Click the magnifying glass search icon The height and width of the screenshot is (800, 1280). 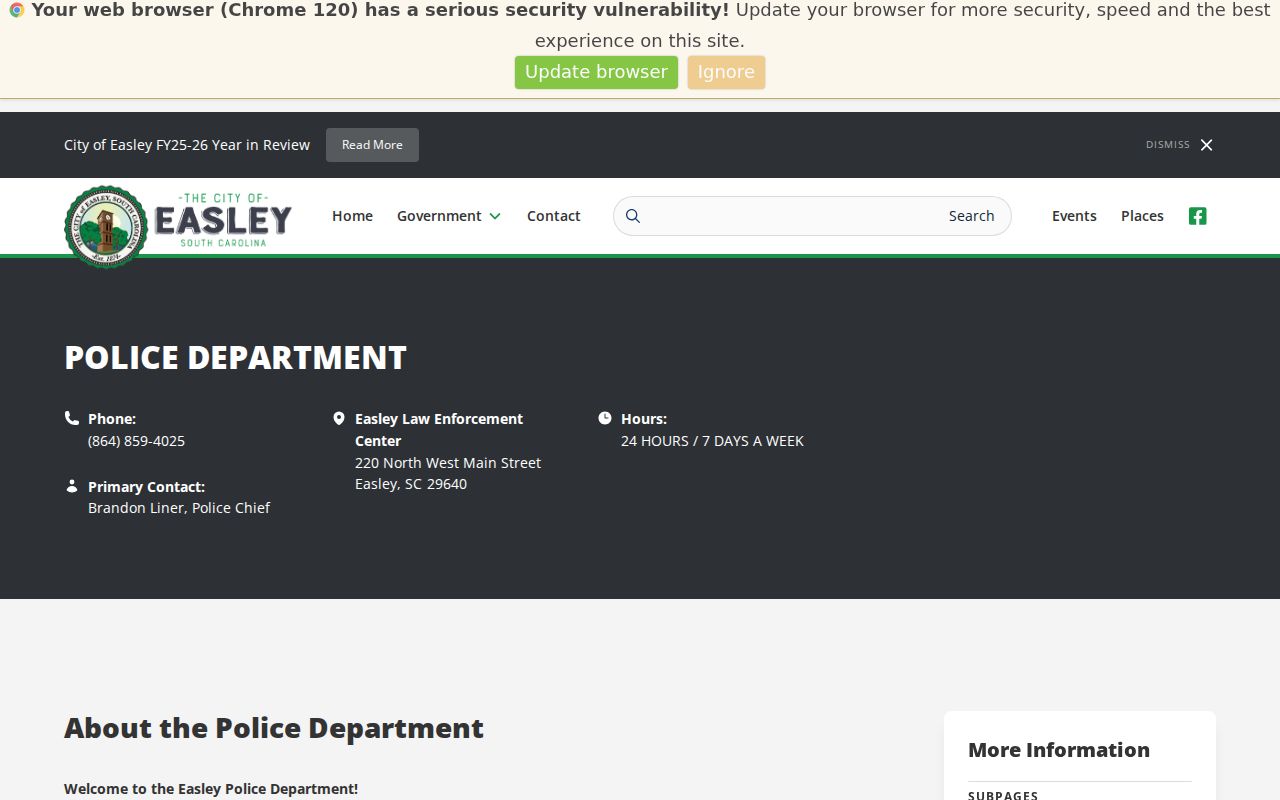point(633,216)
